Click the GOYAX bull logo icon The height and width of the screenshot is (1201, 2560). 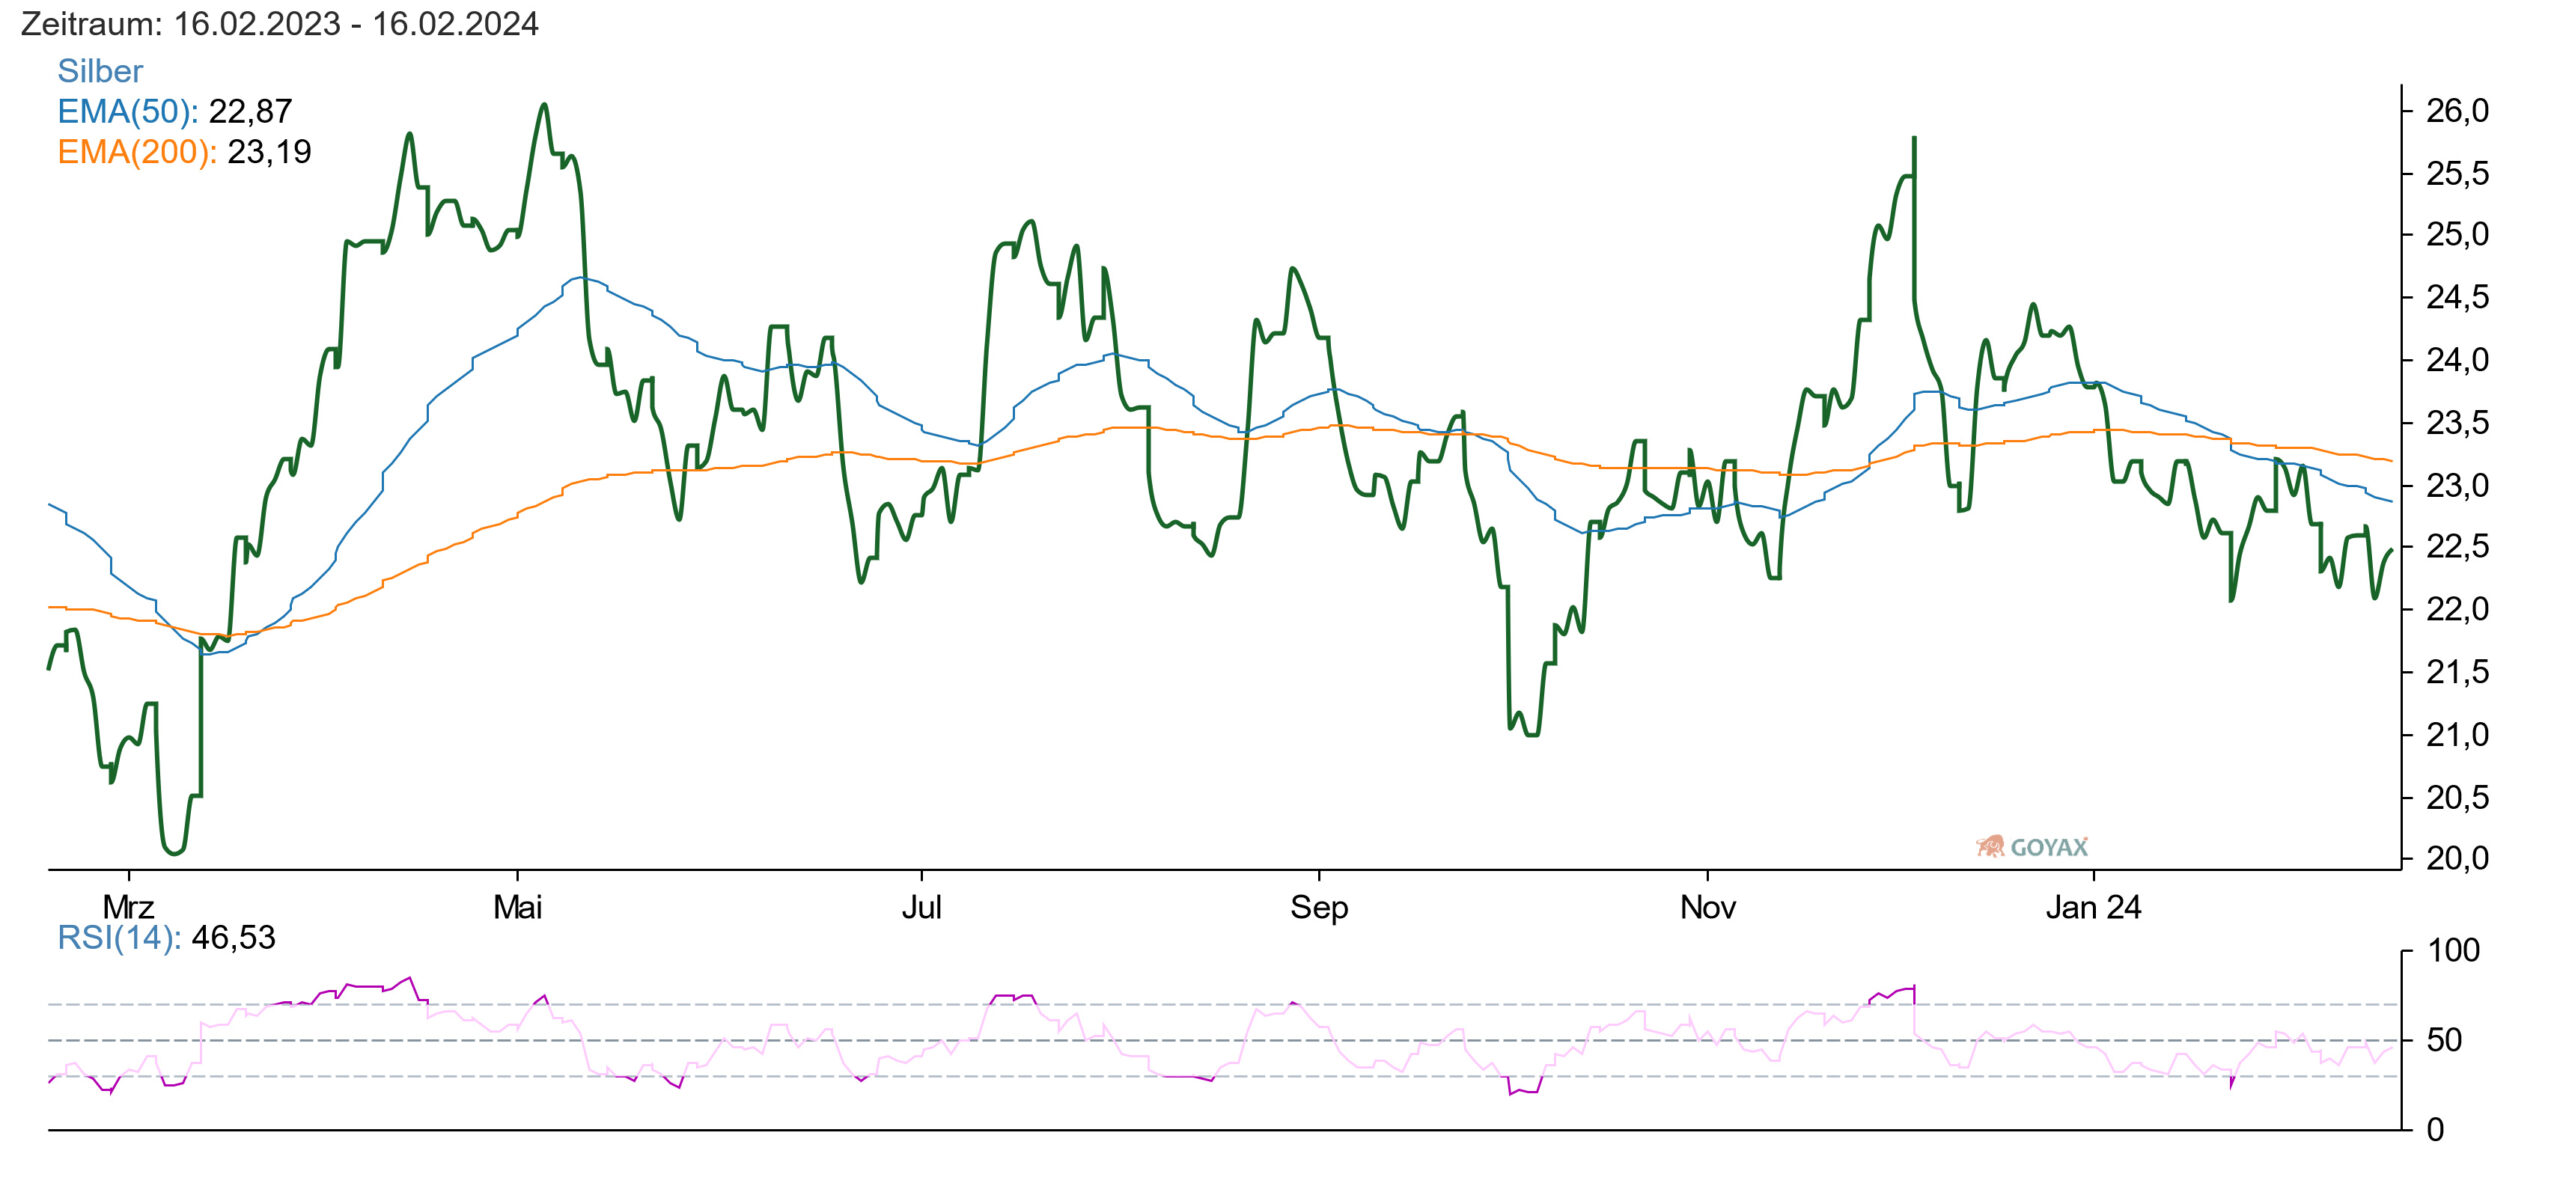1990,847
